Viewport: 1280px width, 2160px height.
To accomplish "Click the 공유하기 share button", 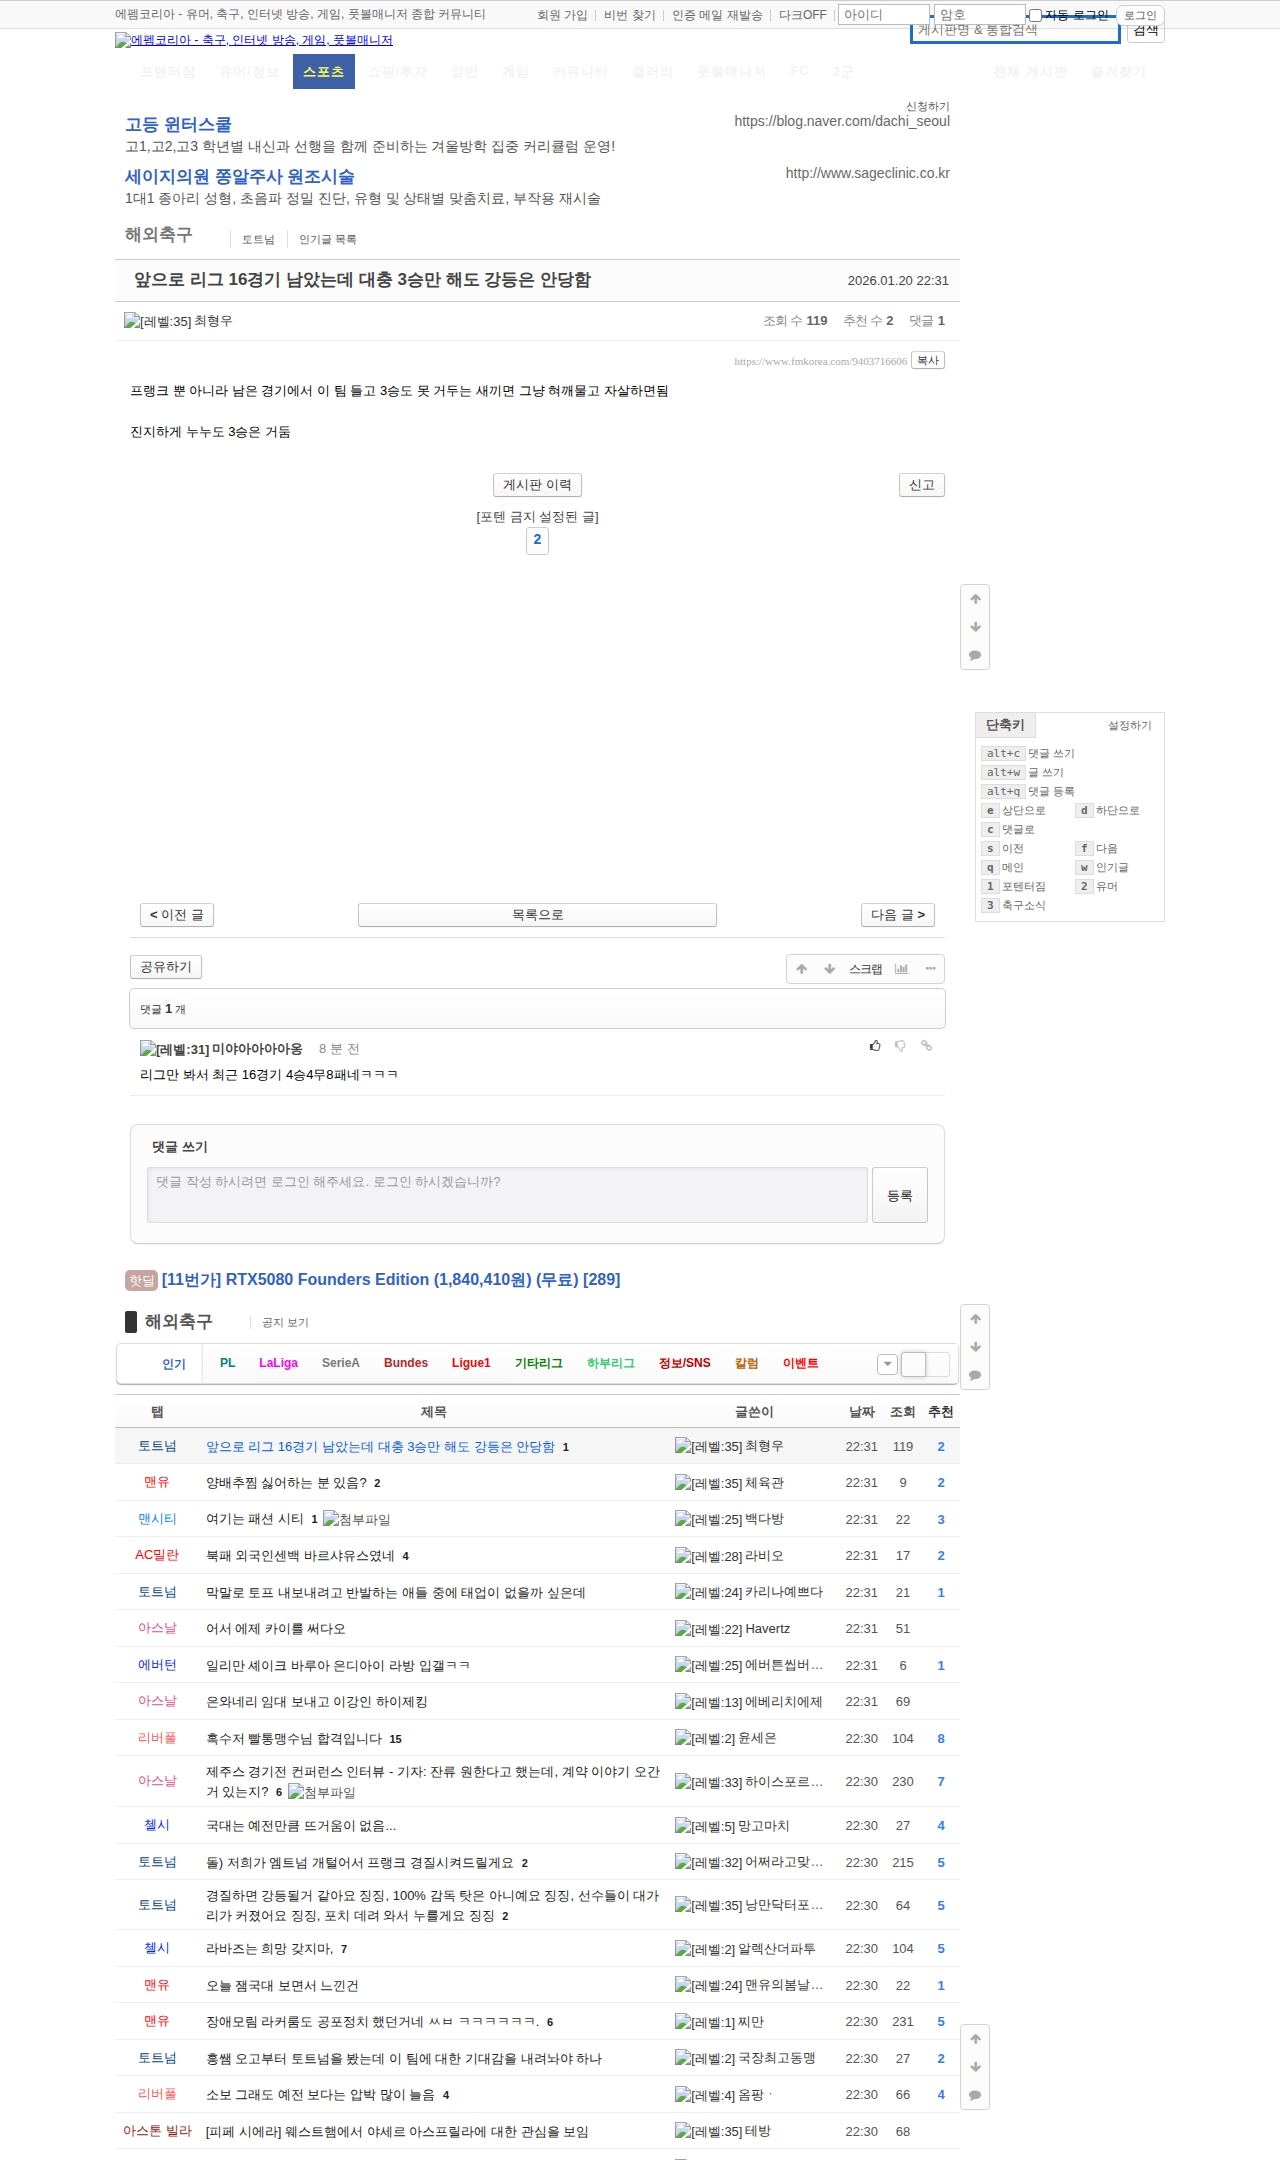I will tap(166, 967).
